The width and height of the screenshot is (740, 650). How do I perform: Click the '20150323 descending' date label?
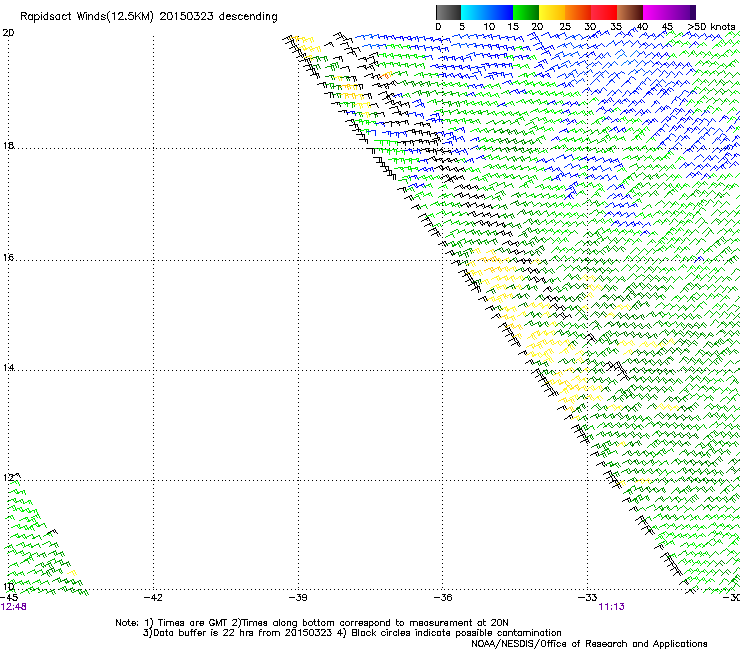coord(219,17)
